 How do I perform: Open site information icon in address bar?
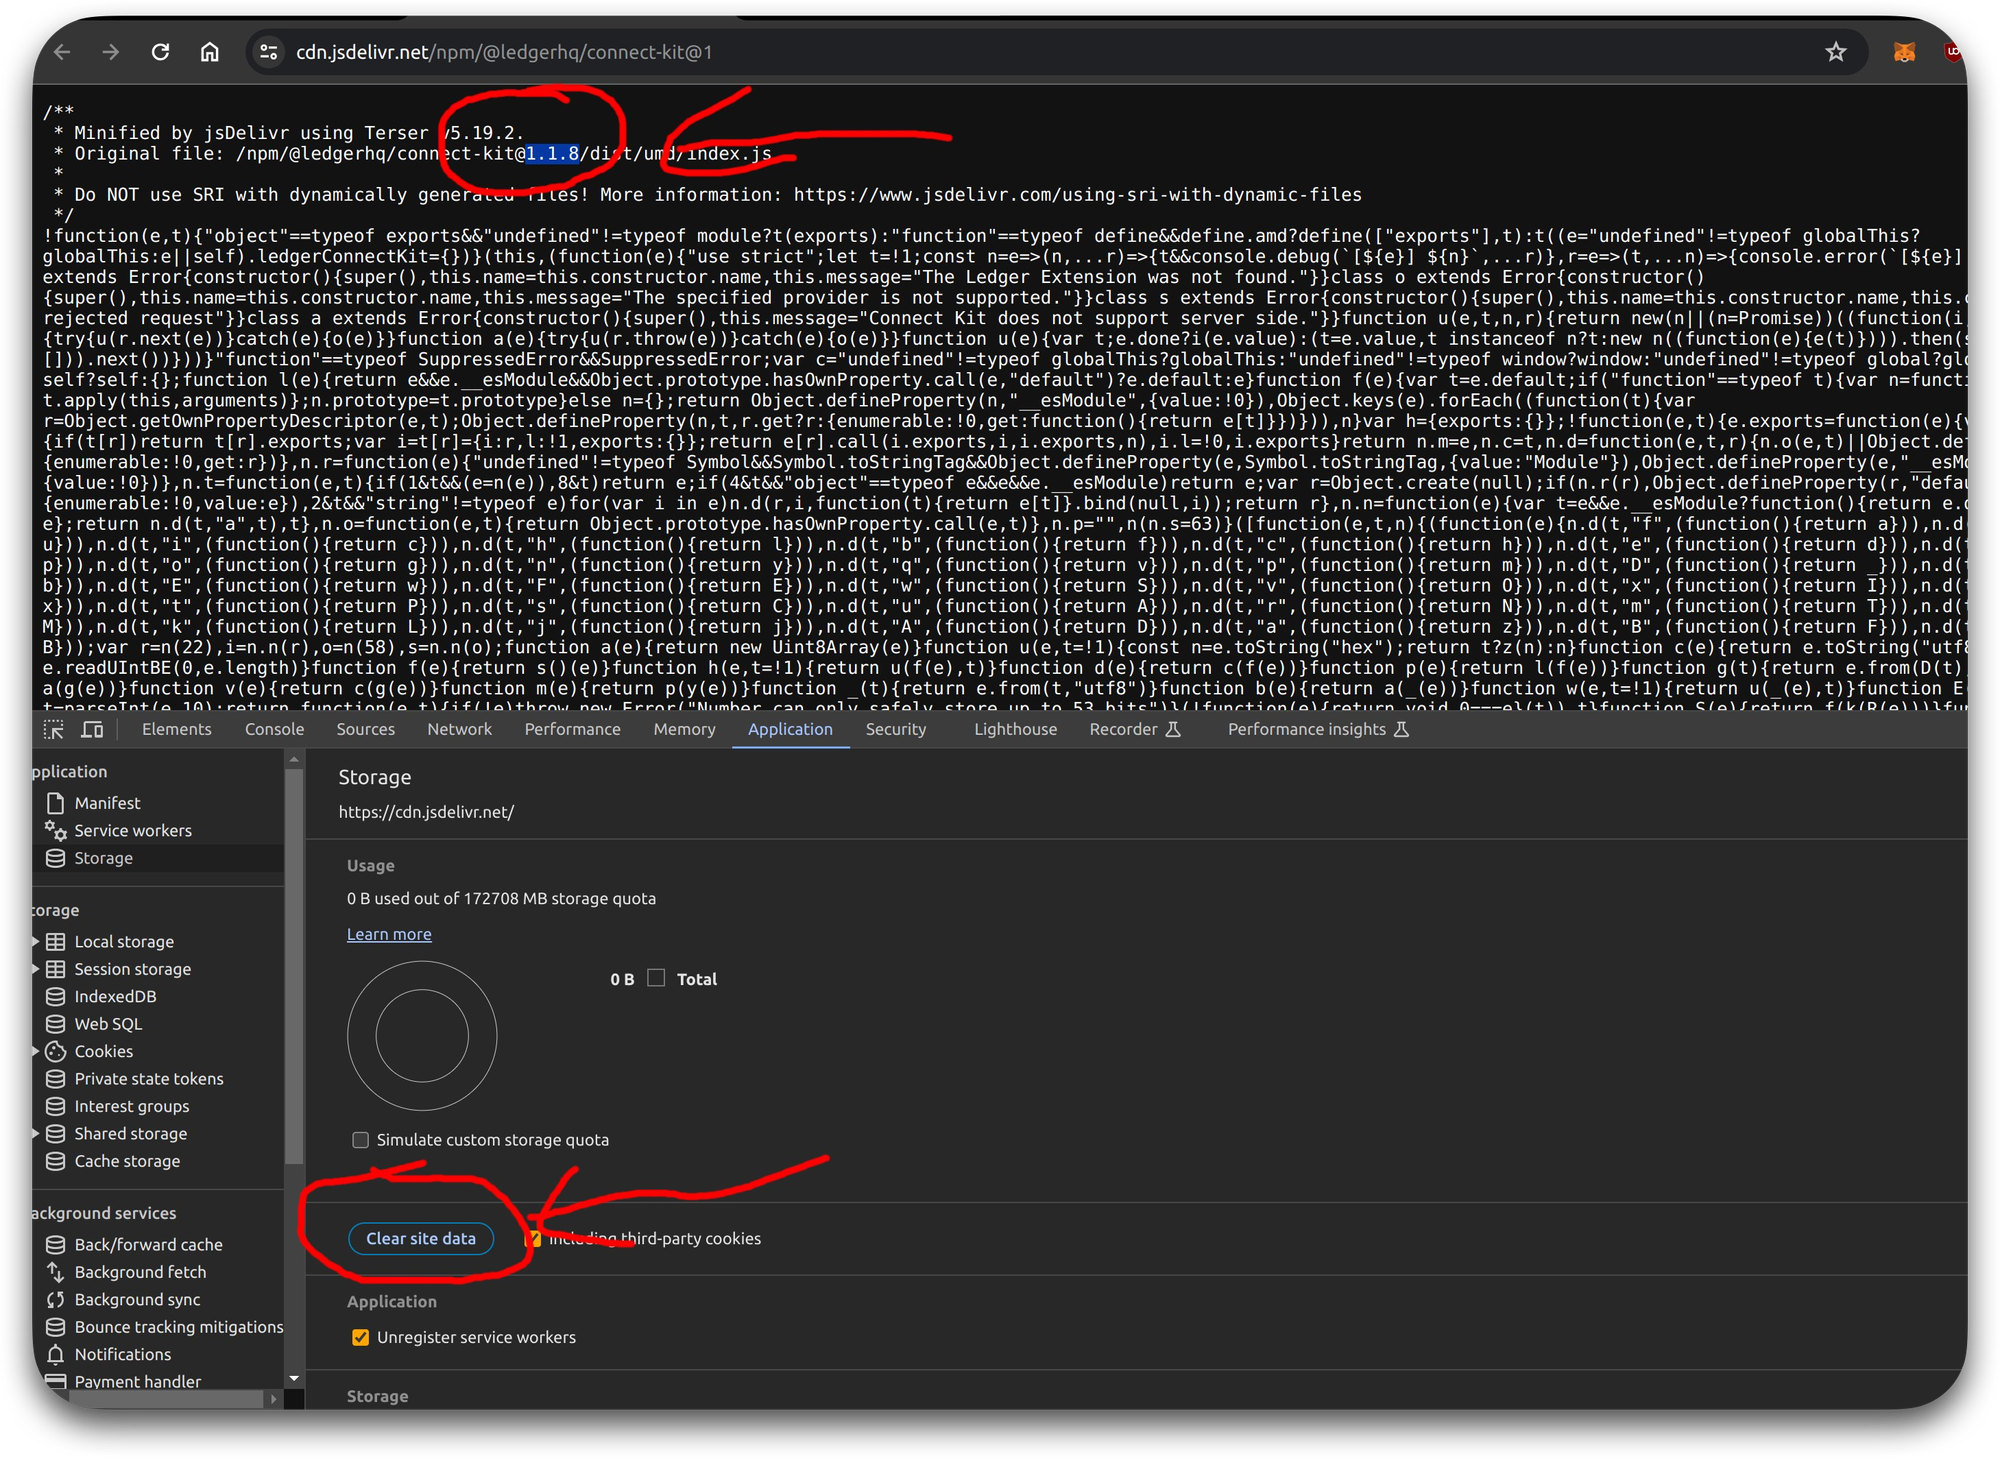pos(268,52)
